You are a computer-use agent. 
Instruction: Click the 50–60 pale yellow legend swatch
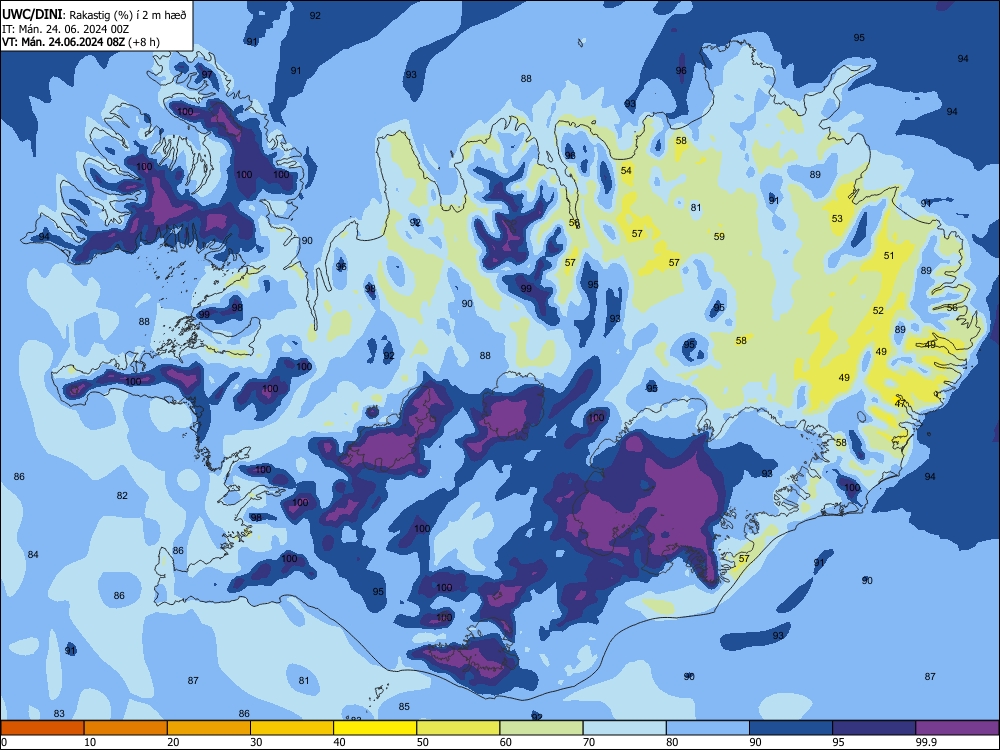click(459, 728)
